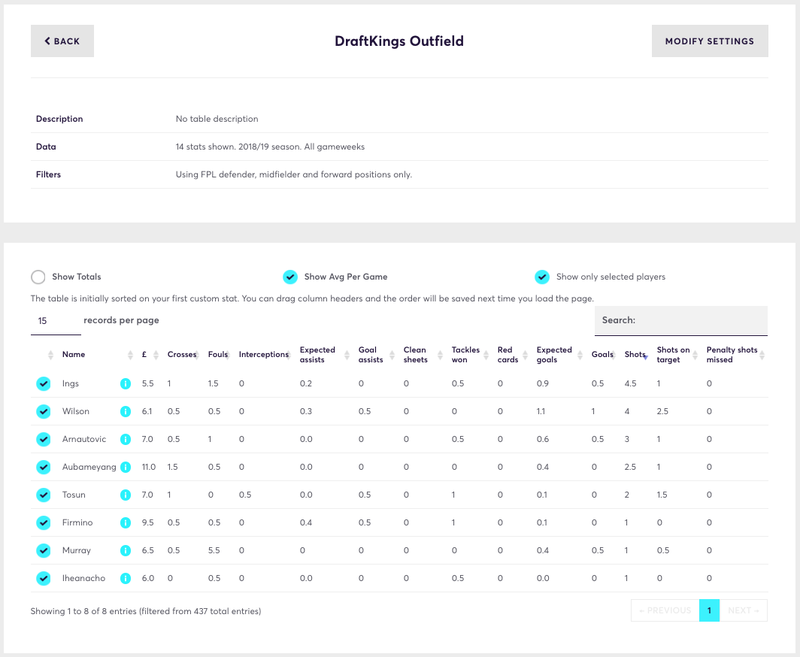Uncheck Firmino row checkbox
The height and width of the screenshot is (657, 800).
[43, 523]
